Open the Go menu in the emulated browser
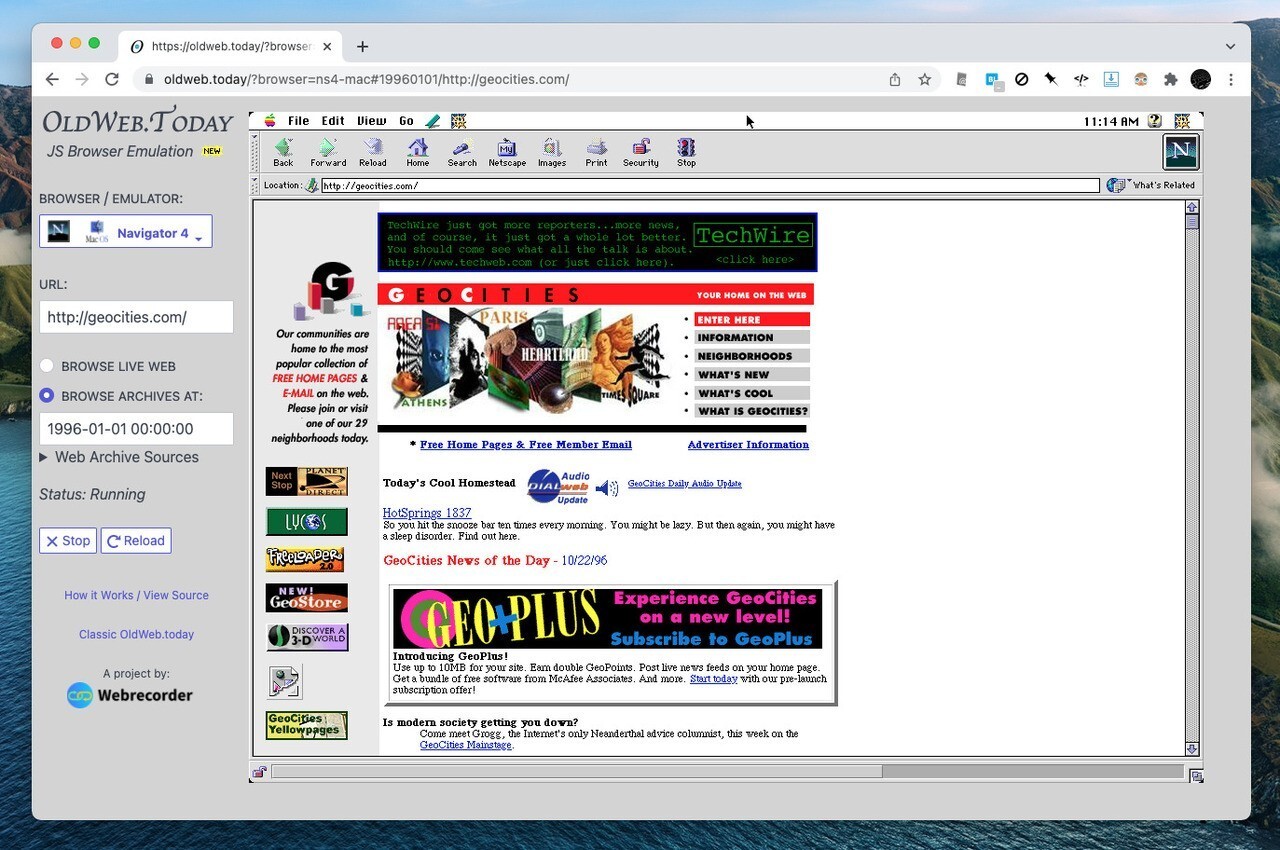 pos(406,120)
